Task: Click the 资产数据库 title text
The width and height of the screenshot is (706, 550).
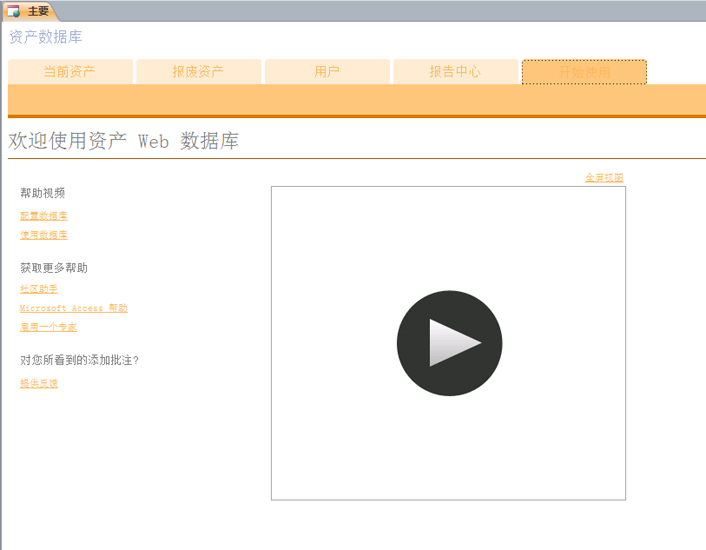Action: pos(45,37)
